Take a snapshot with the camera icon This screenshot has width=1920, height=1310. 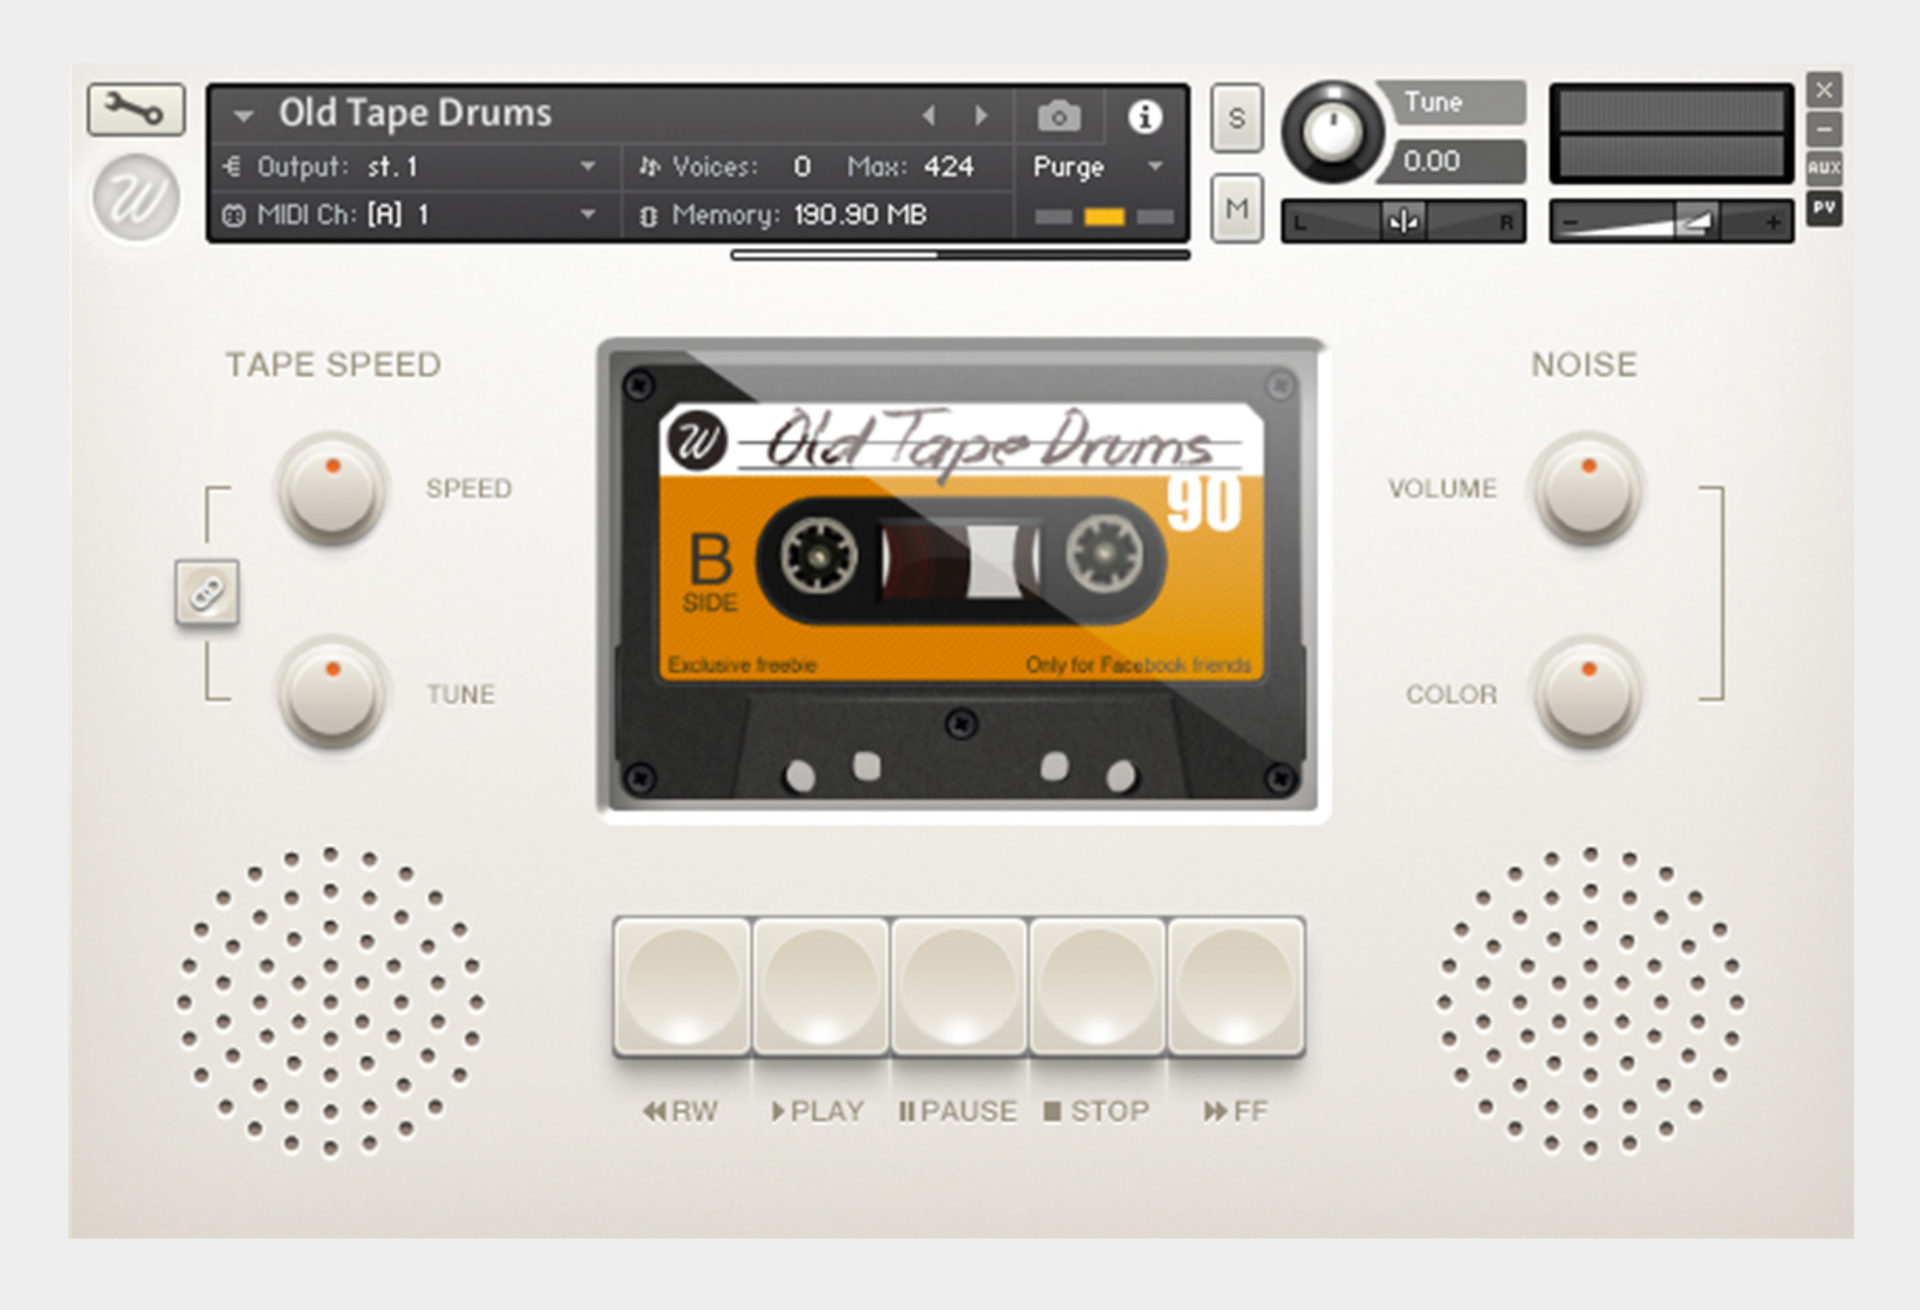[1060, 115]
